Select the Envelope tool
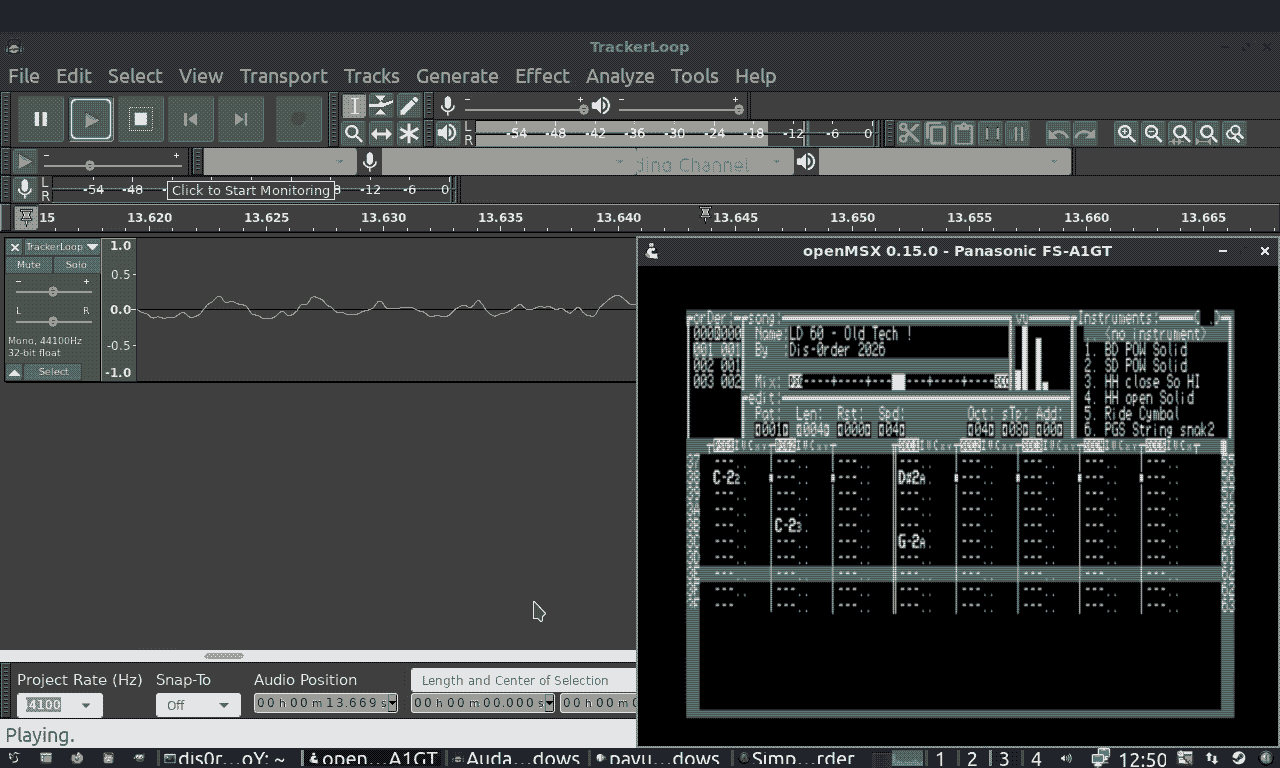The image size is (1280, 768). click(x=381, y=106)
